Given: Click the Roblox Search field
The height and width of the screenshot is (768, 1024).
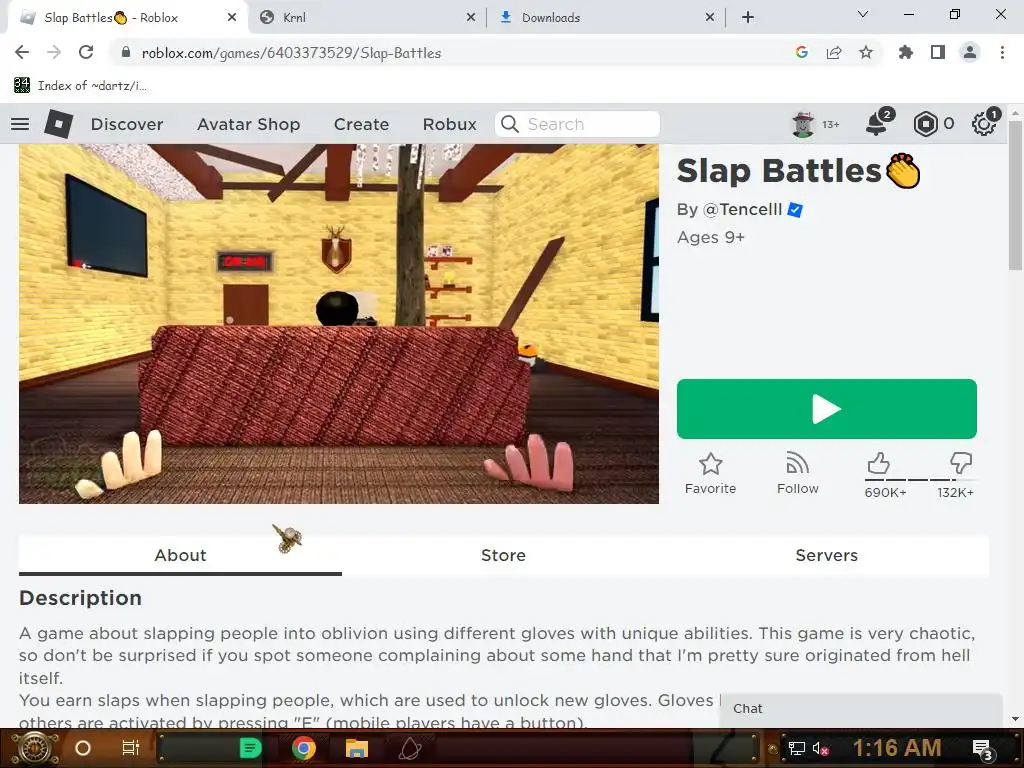Looking at the screenshot, I should 577,124.
